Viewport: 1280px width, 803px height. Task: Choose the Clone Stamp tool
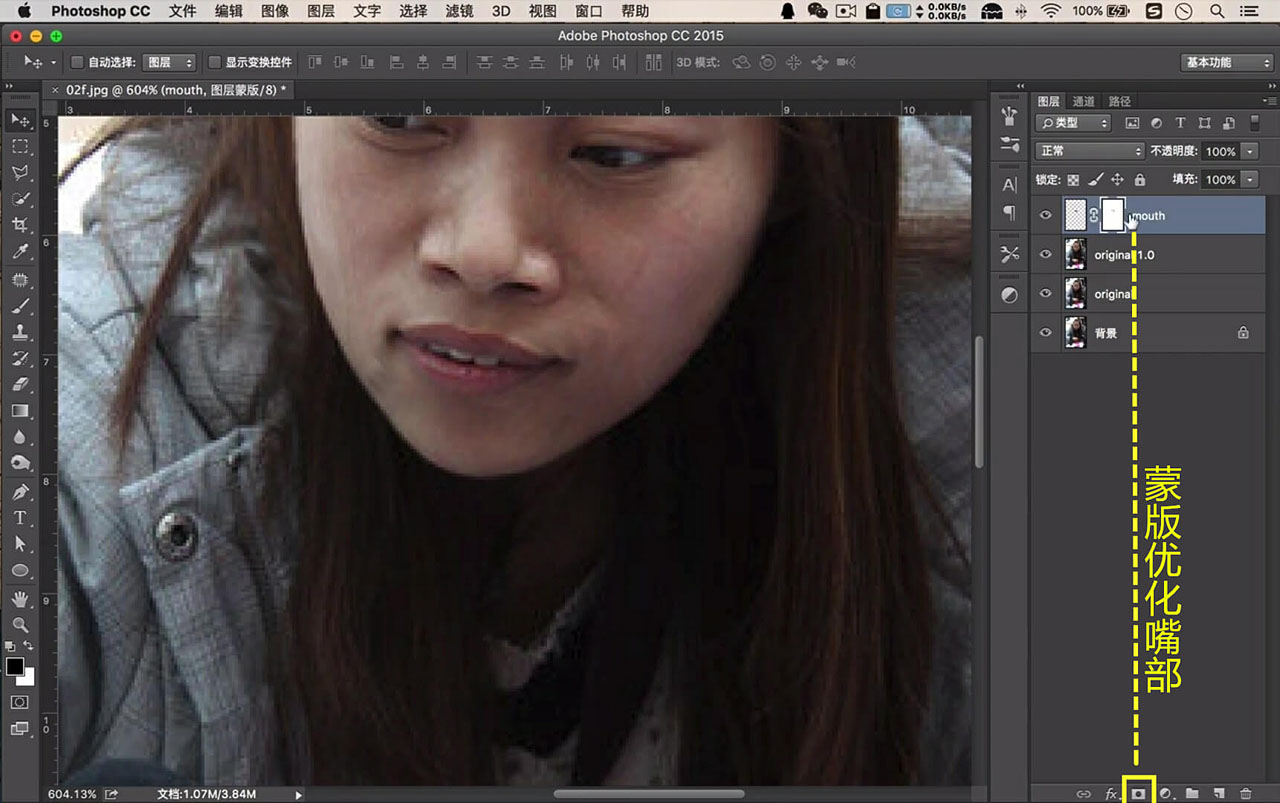(20, 332)
